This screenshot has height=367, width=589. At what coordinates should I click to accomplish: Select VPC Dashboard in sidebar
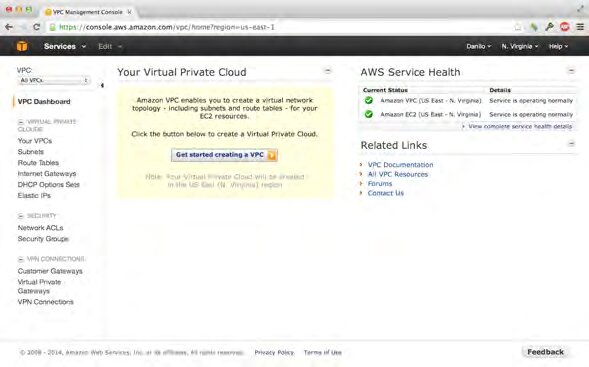[x=44, y=101]
